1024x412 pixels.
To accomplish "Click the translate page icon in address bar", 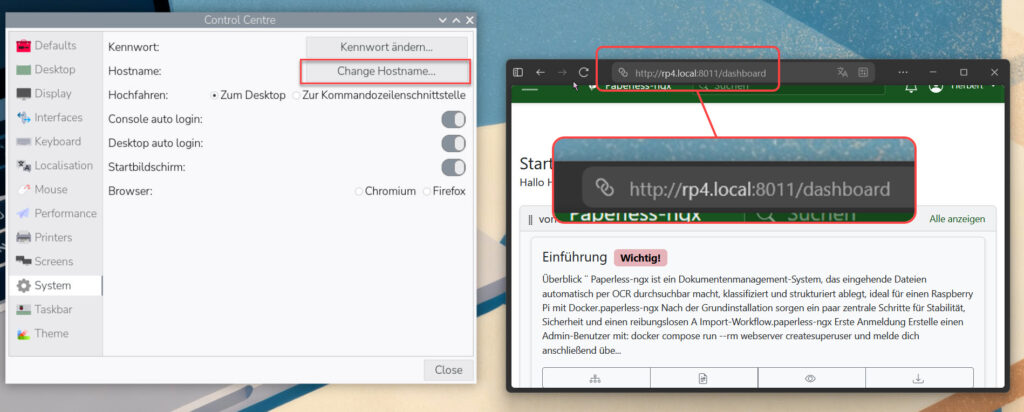I will point(842,73).
